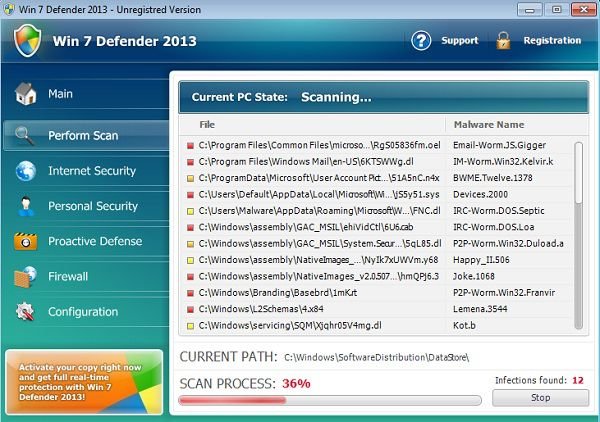Click the Configuration gear icon
Image resolution: width=600 pixels, height=422 pixels.
(x=25, y=312)
